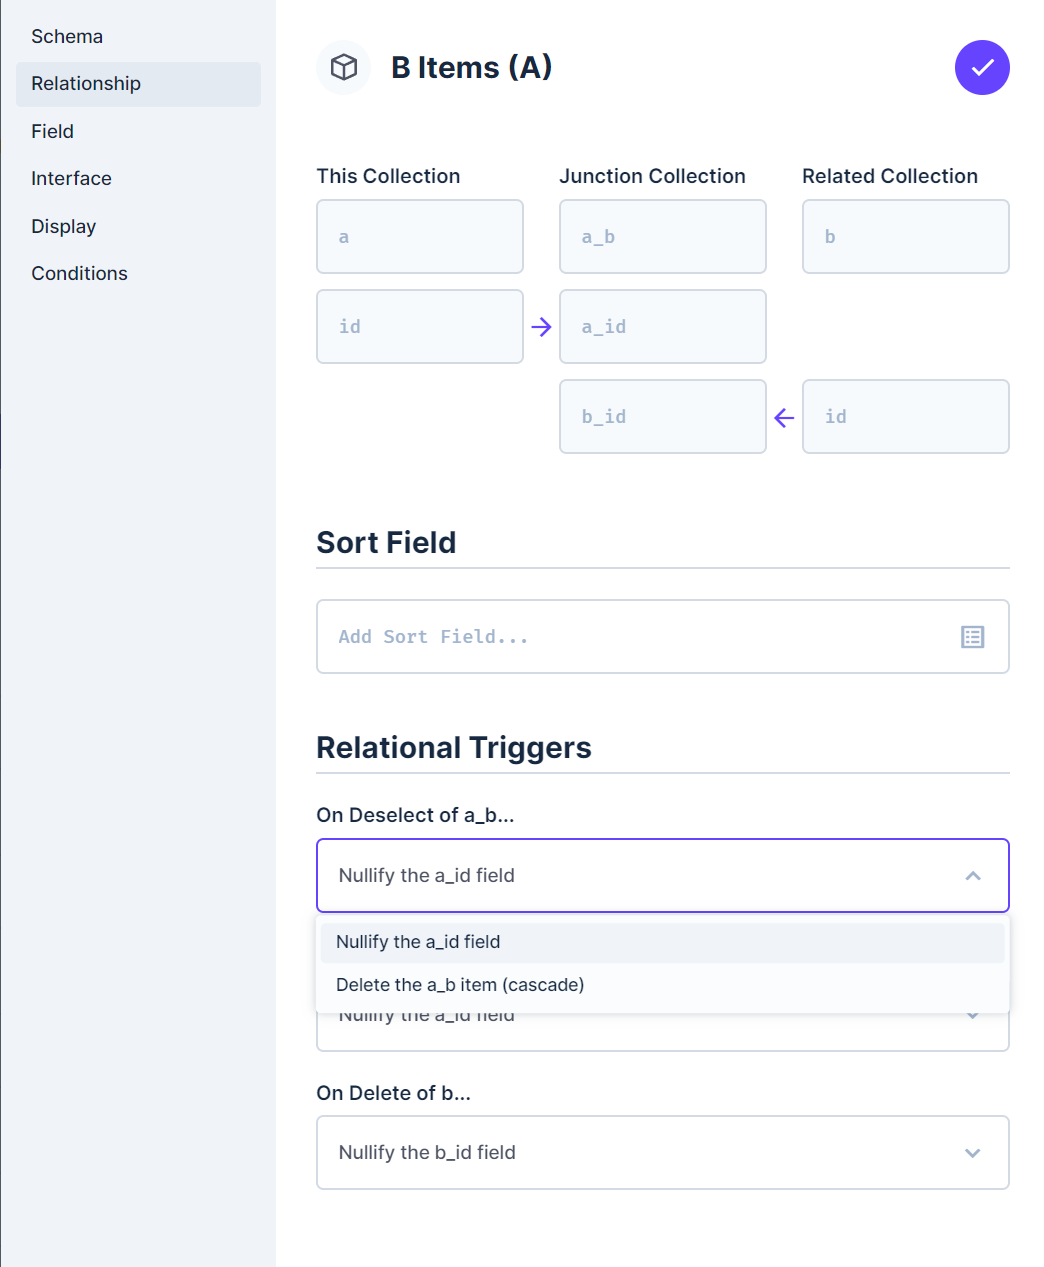This screenshot has height=1267, width=1044.
Task: Click the 'On Deselect of a_b...' label
Action: click(415, 815)
